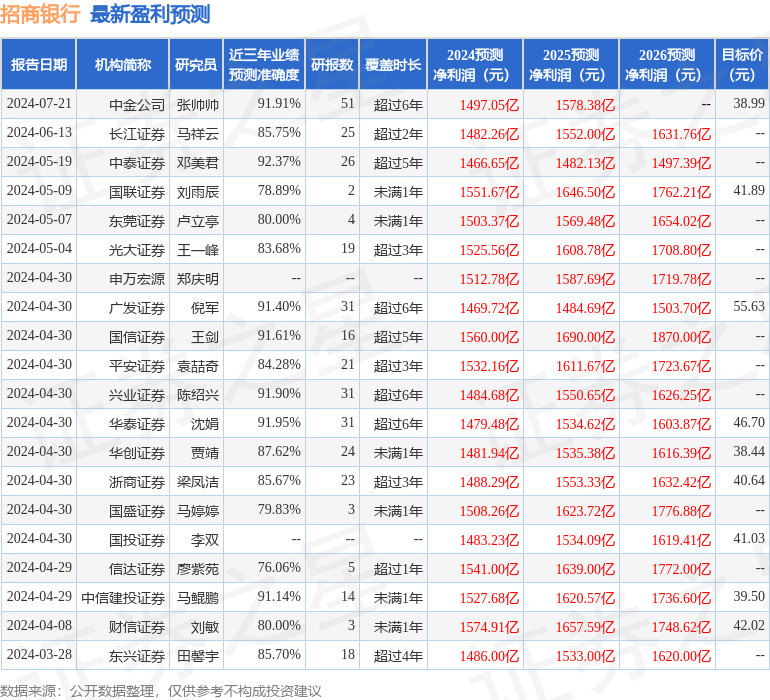Click the target price 42.02

pos(749,625)
